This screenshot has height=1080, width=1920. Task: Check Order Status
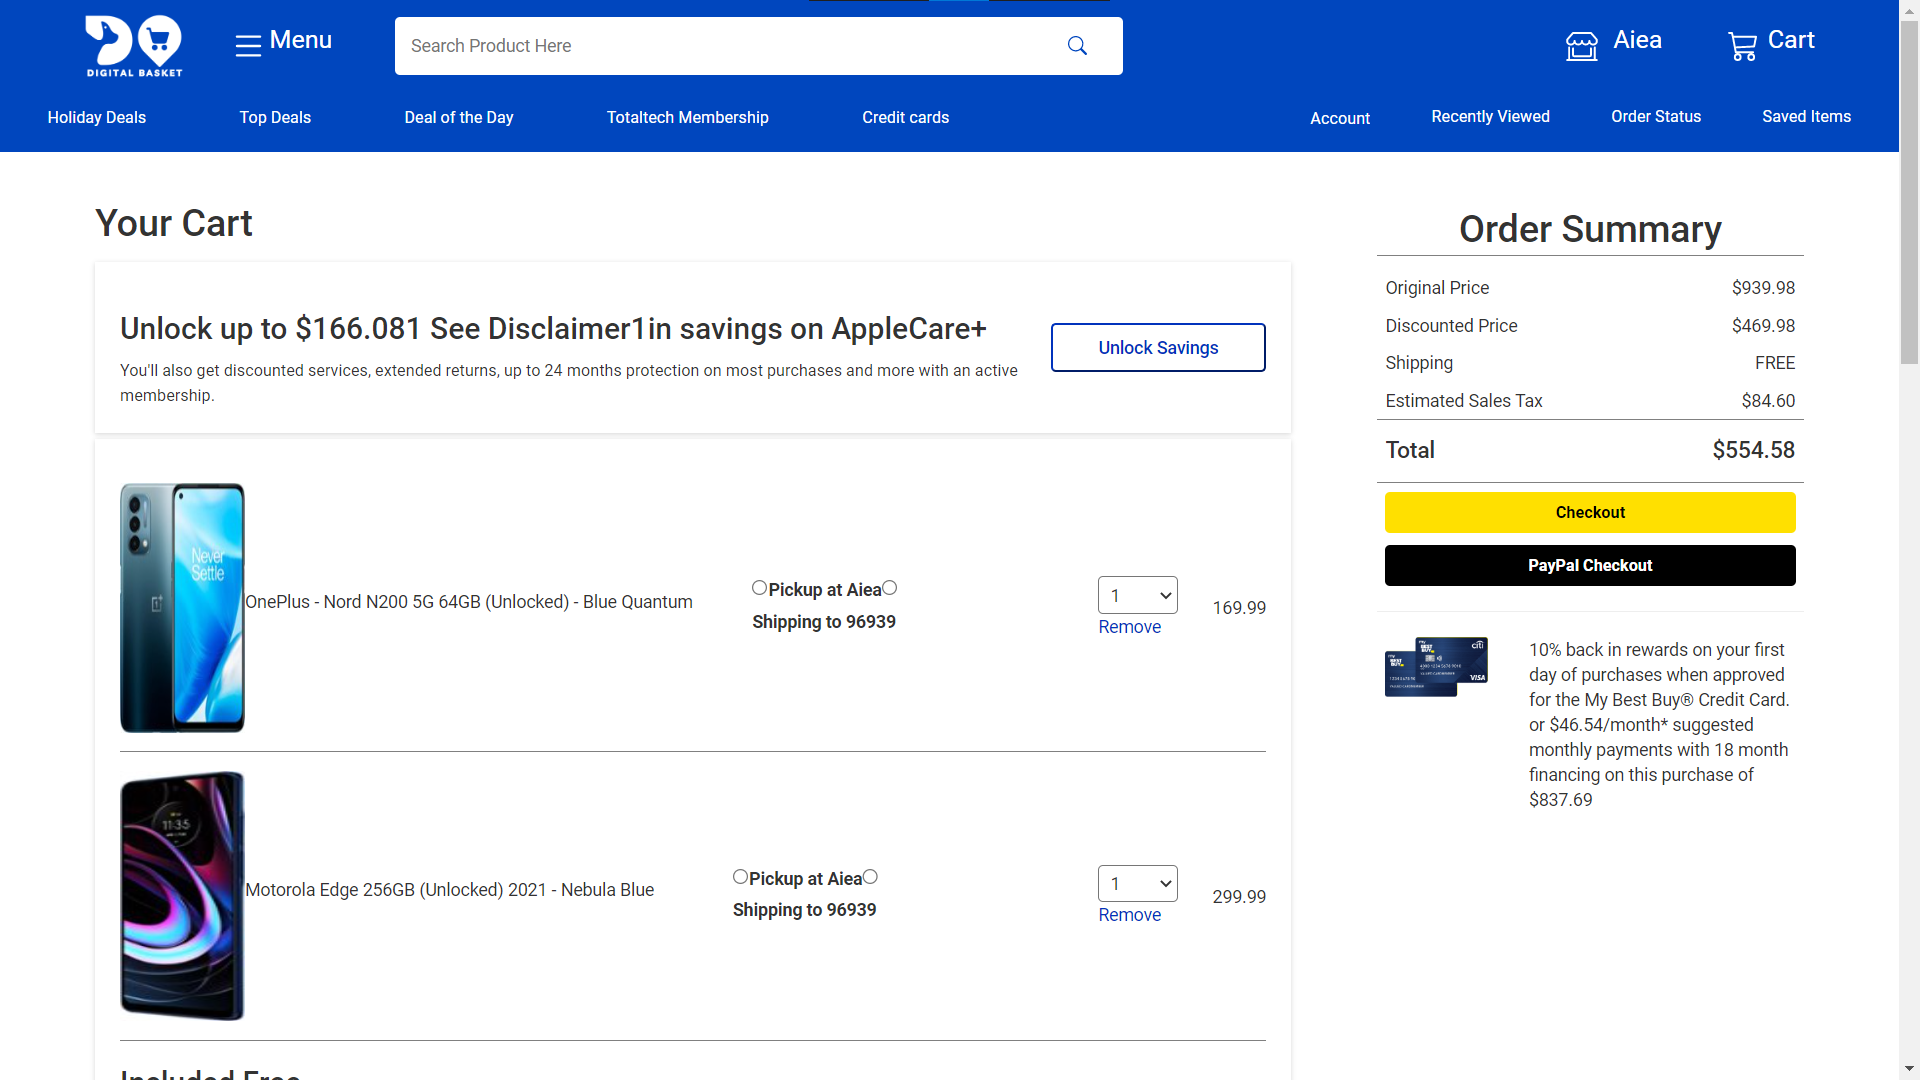pos(1656,116)
